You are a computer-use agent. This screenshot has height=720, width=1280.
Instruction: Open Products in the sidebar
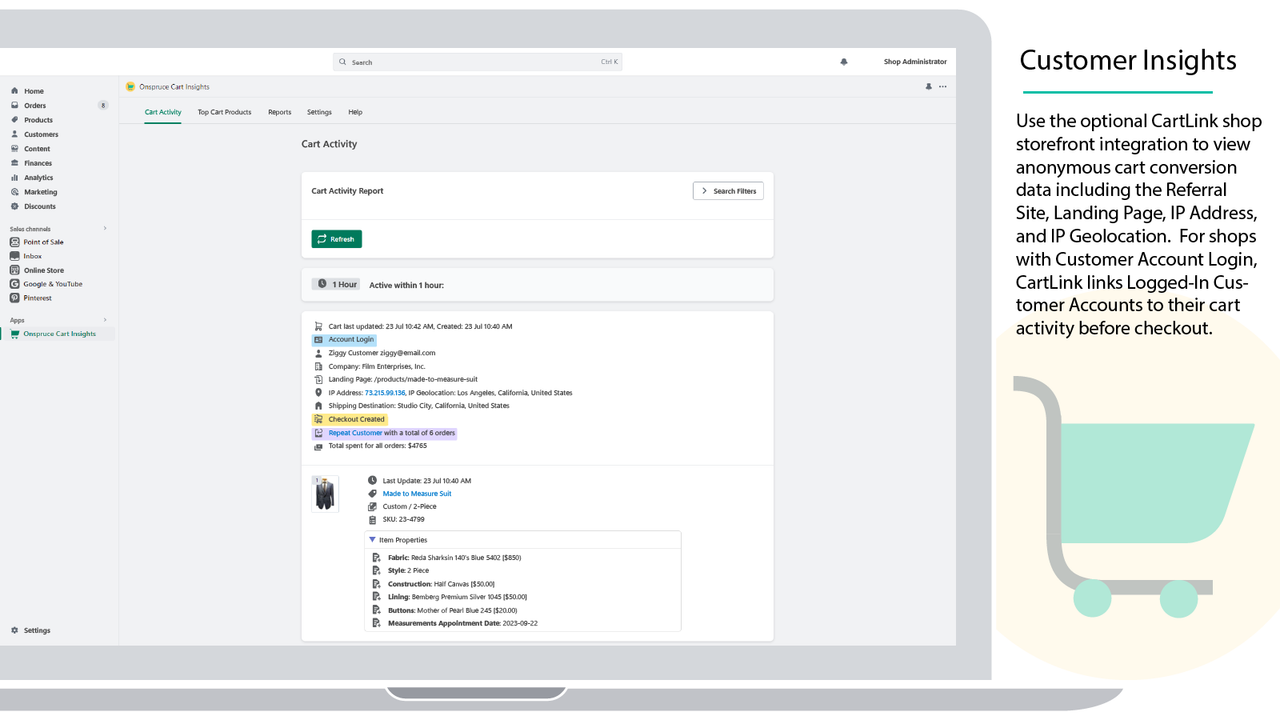[38, 120]
